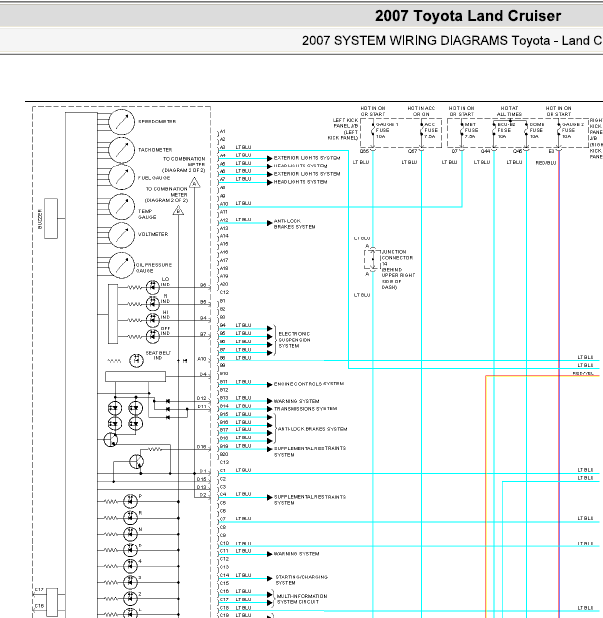
Task: Click the HI IND LED symbol
Action: click(153, 320)
